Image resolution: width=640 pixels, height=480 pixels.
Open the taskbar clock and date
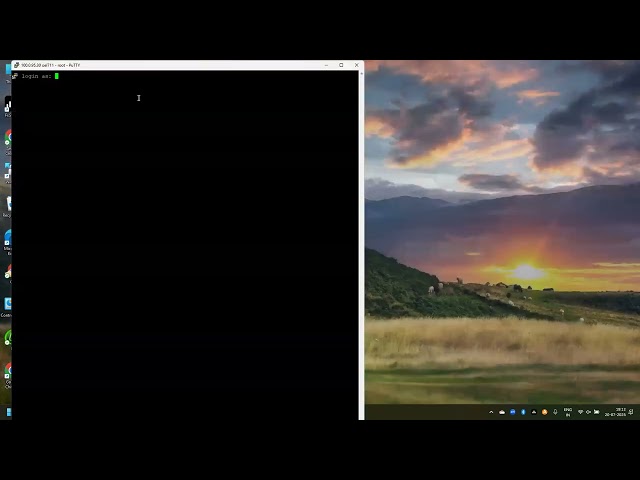click(x=615, y=412)
